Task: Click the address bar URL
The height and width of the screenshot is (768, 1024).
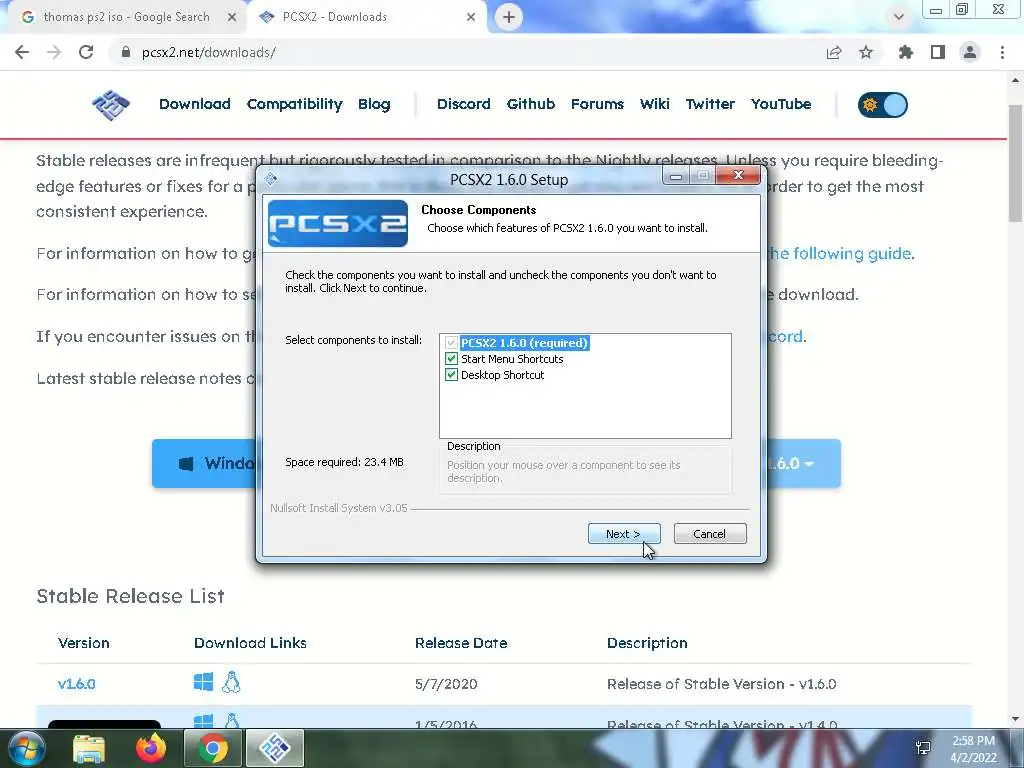Action: click(208, 52)
